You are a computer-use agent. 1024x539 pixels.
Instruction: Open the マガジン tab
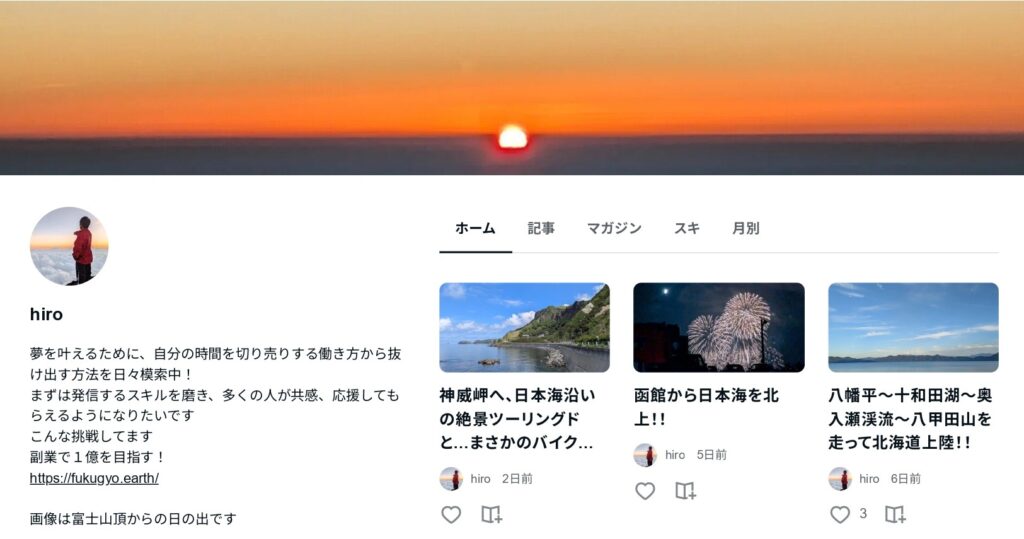click(x=614, y=229)
